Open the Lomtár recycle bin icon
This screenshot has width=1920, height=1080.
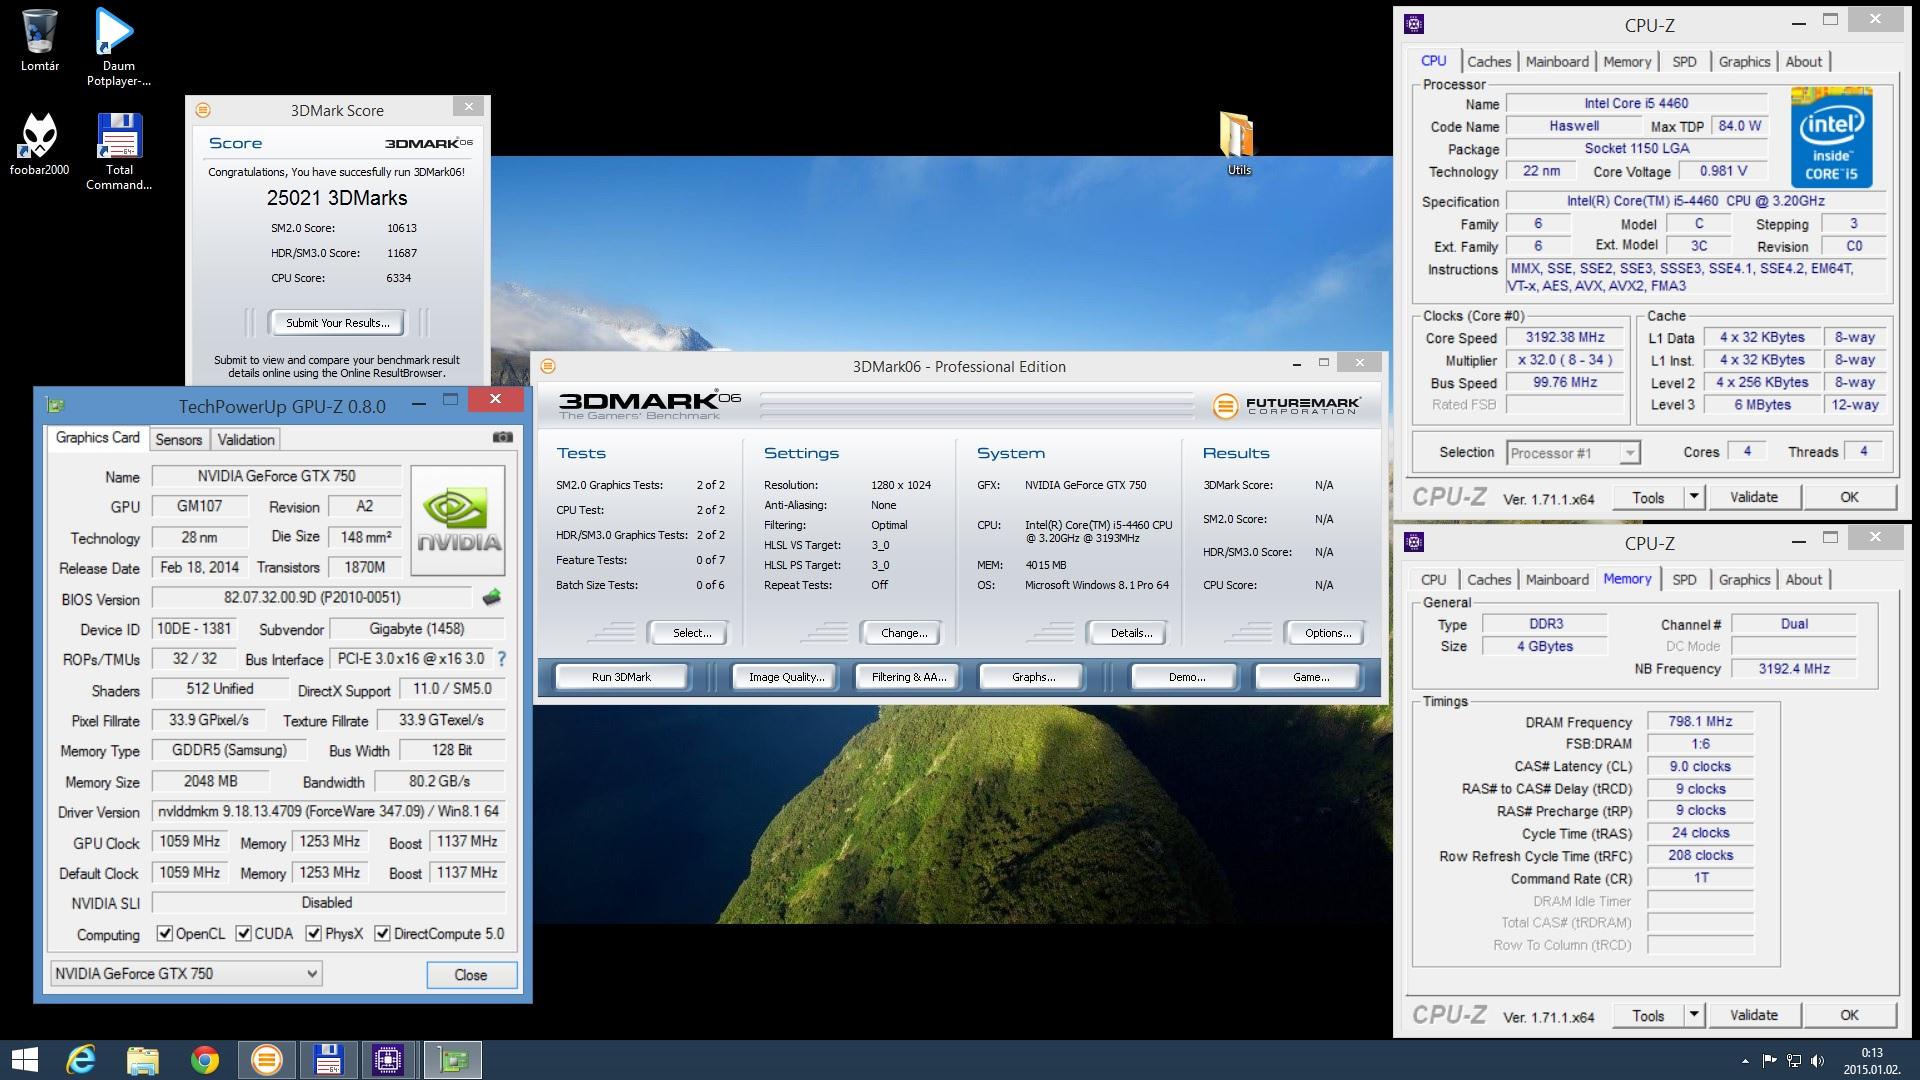tap(40, 40)
